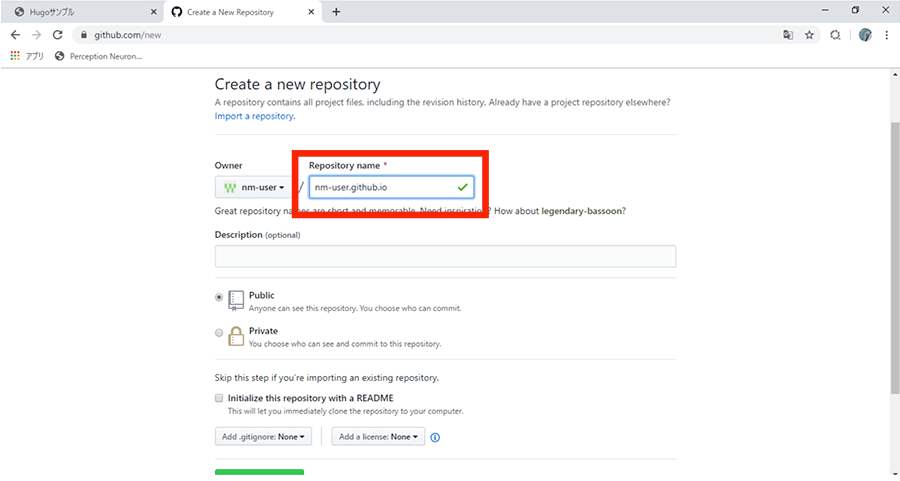900x481 pixels.
Task: Click the scrollbar up arrow
Action: click(x=895, y=75)
